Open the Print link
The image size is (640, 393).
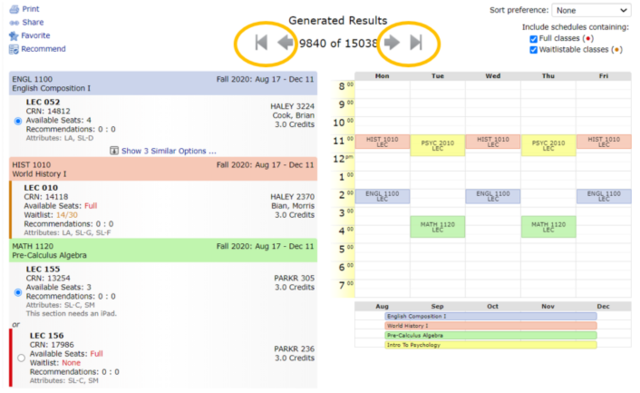(x=31, y=9)
